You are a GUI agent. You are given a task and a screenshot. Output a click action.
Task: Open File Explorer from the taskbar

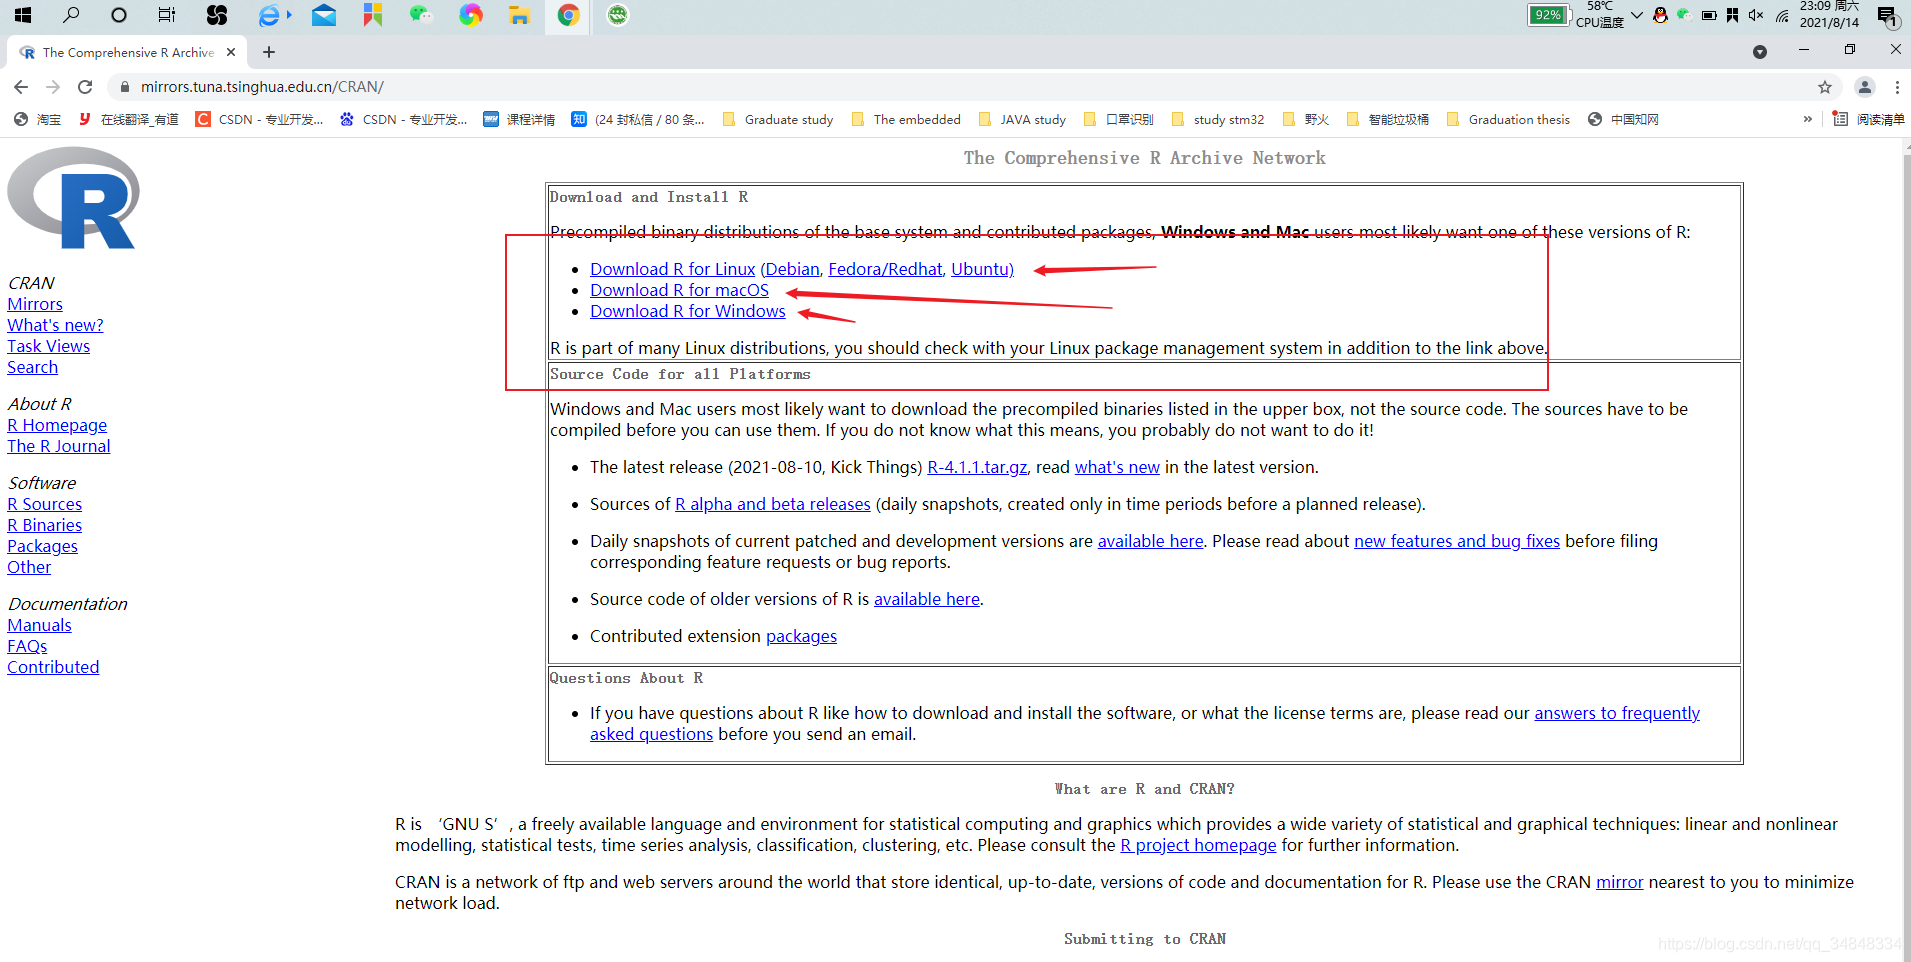519,15
